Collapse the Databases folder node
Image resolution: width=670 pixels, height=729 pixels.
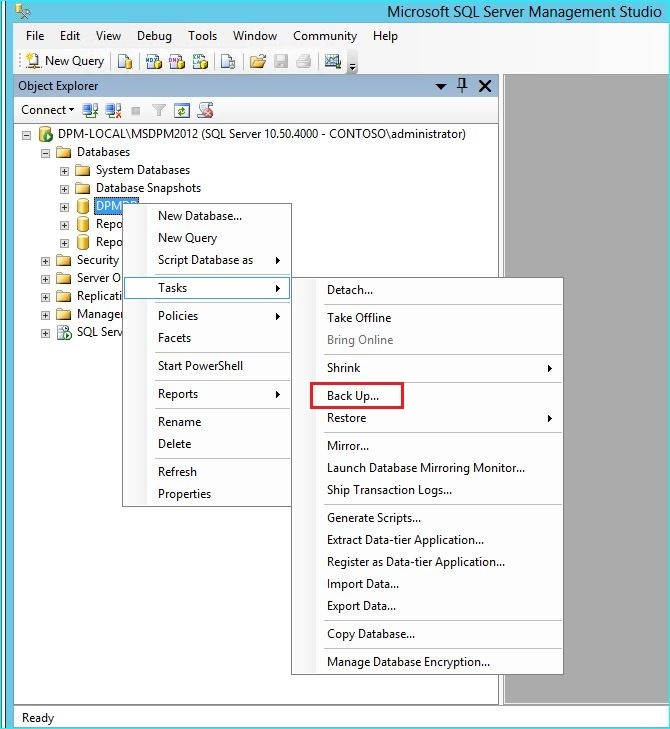tap(45, 153)
